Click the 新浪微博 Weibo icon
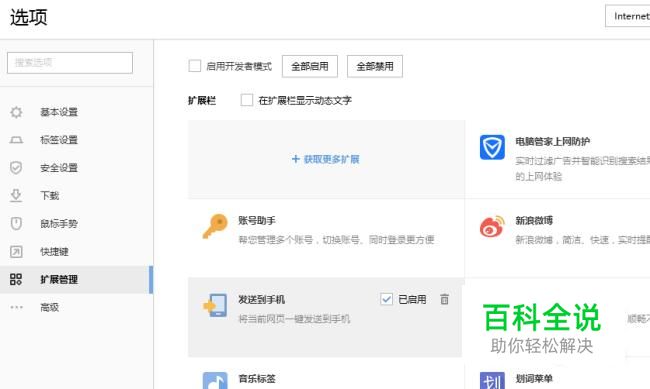 492,226
